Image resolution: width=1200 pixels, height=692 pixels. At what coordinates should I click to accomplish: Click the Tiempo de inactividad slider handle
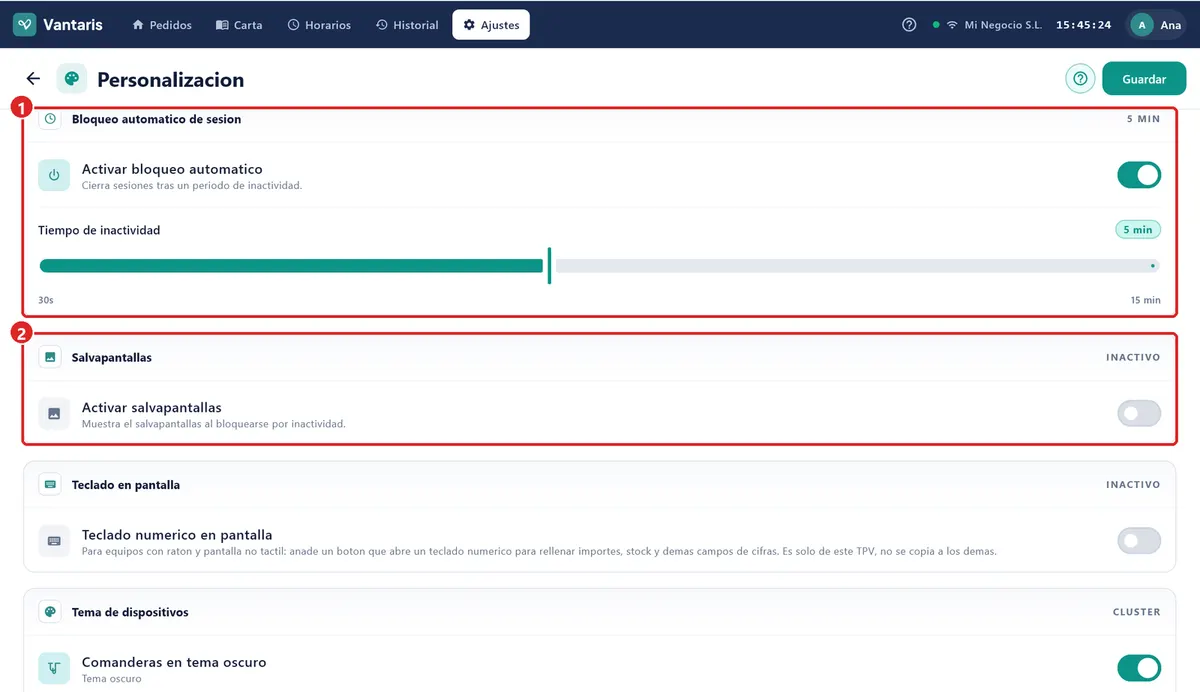click(x=549, y=266)
